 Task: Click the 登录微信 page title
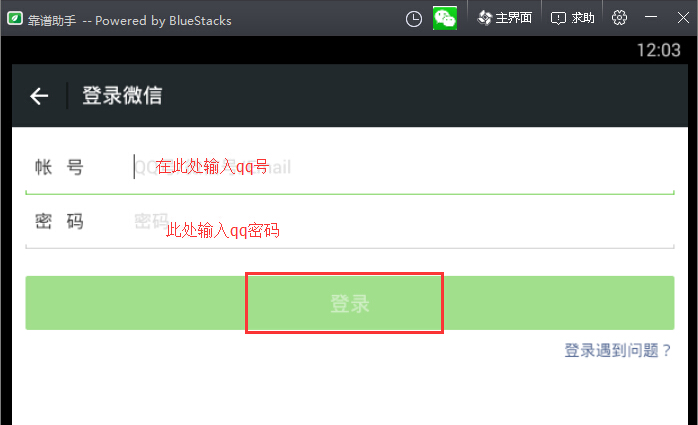coord(122,96)
